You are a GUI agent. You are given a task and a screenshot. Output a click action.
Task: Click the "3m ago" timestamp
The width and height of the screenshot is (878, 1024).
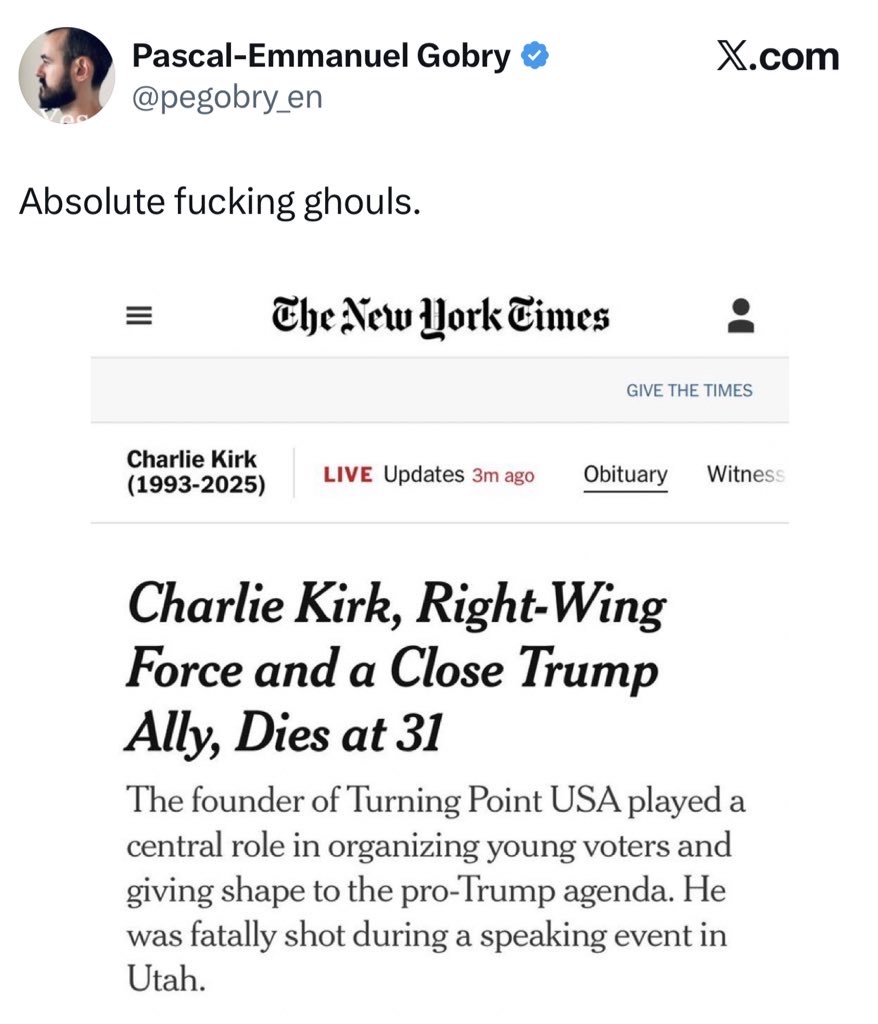[502, 476]
